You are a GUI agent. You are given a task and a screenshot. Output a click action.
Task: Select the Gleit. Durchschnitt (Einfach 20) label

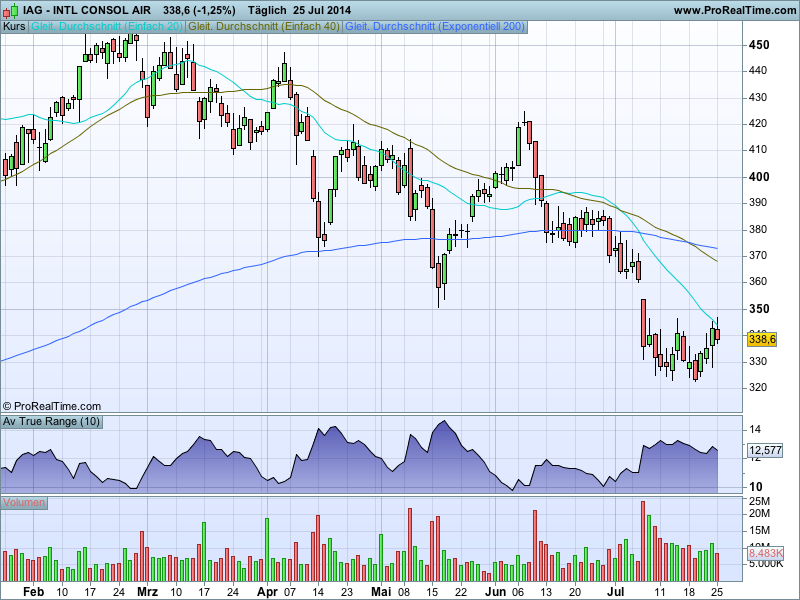click(x=107, y=26)
